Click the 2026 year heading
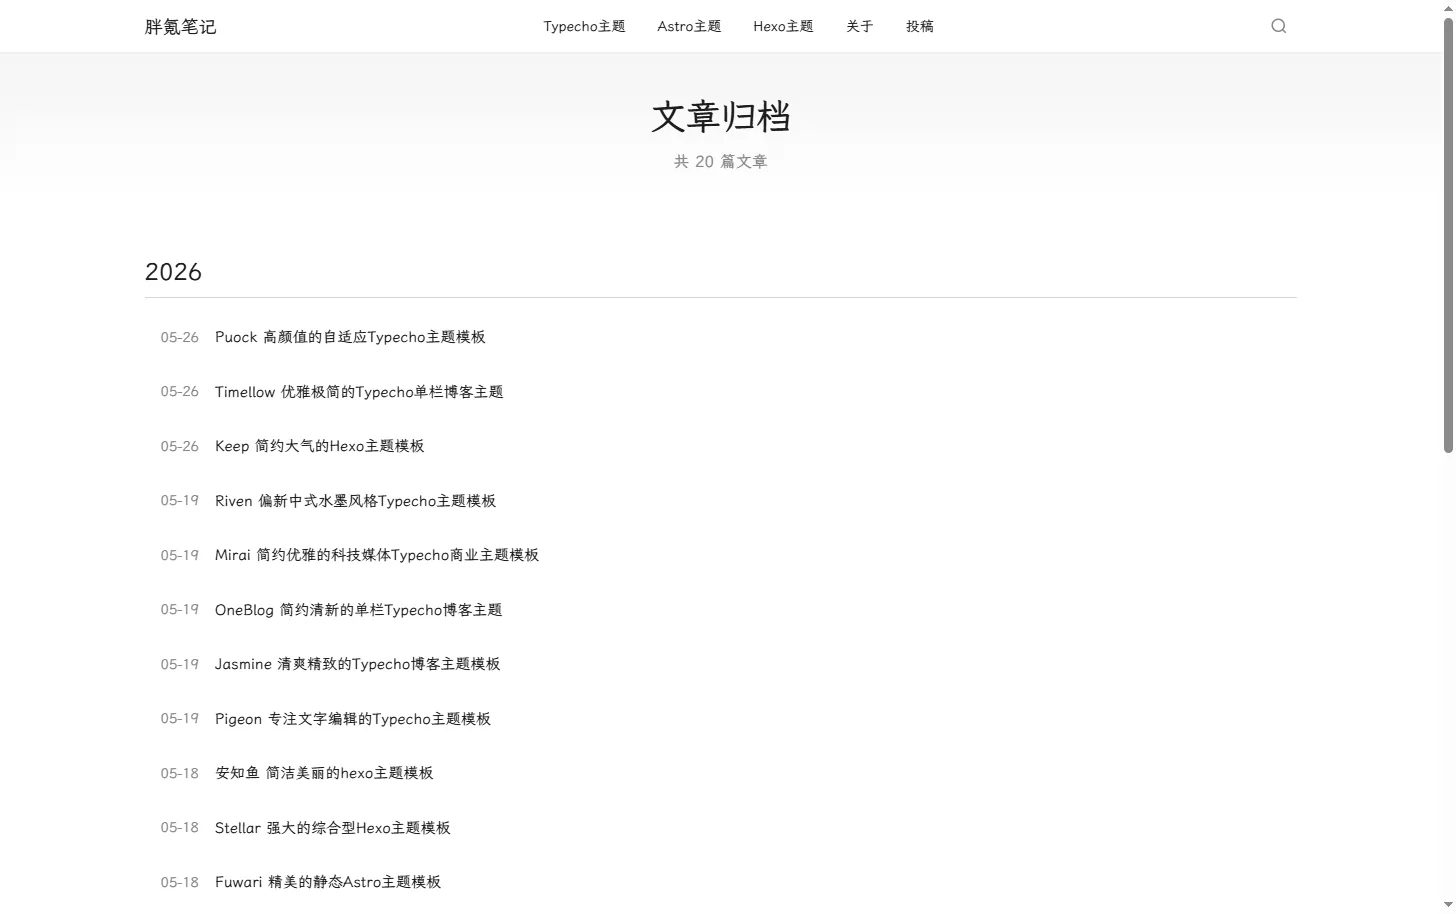Image resolution: width=1456 pixels, height=914 pixels. click(173, 272)
